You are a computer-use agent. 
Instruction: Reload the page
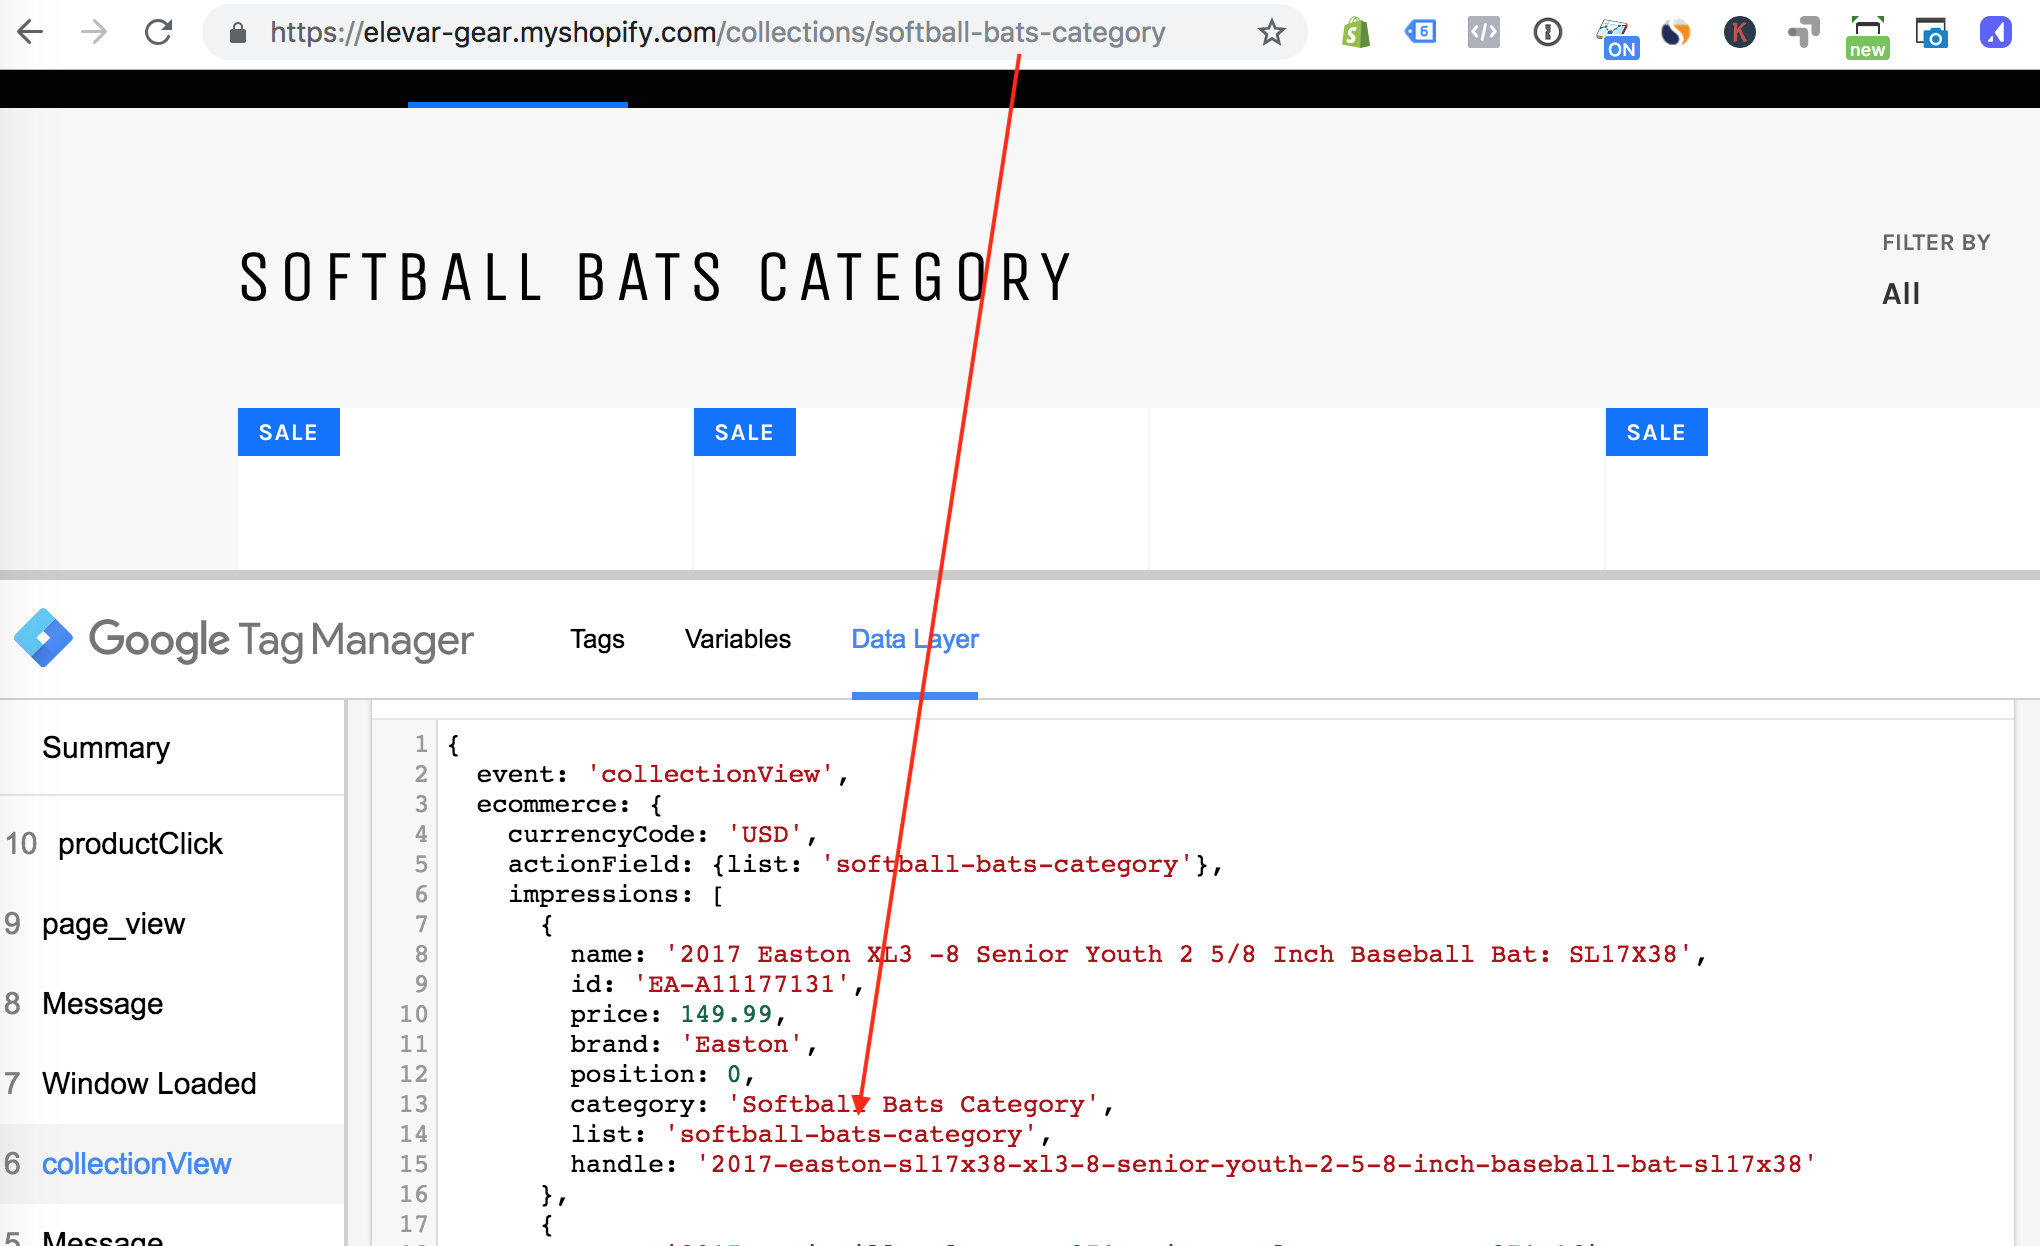(x=158, y=33)
